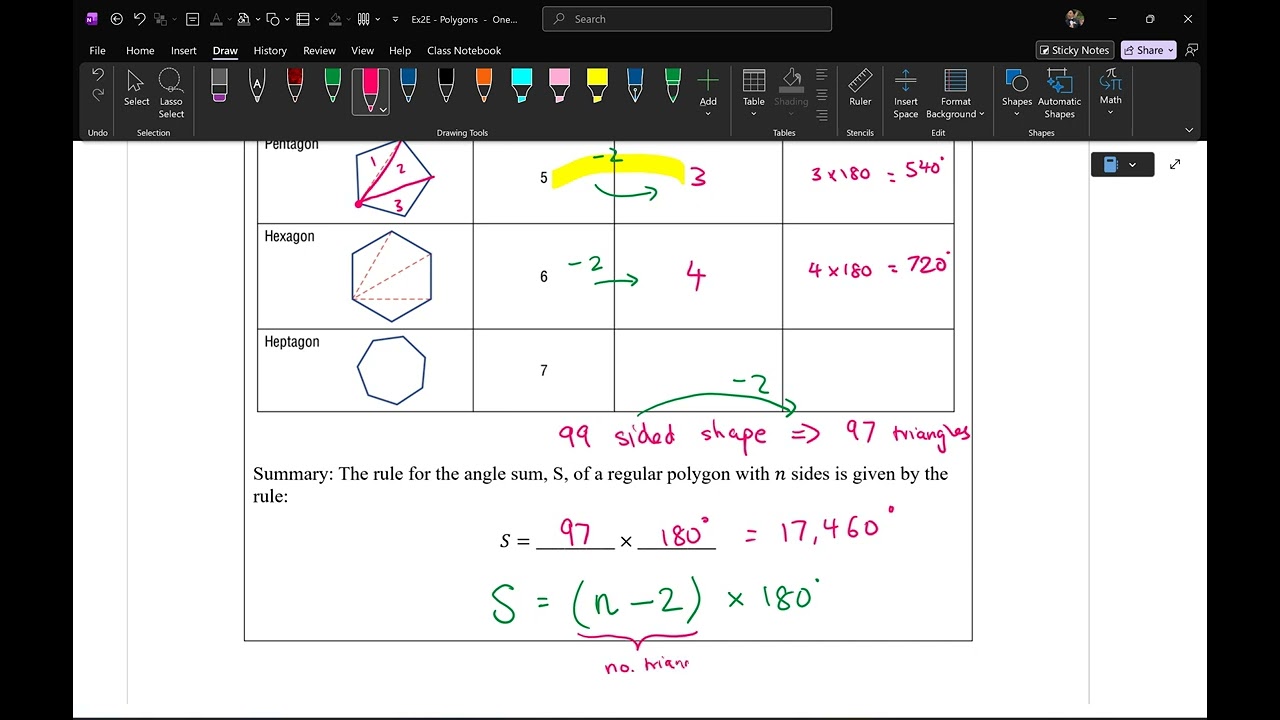Viewport: 1280px width, 720px height.
Task: Click the Ruler stencil
Action: 860,88
